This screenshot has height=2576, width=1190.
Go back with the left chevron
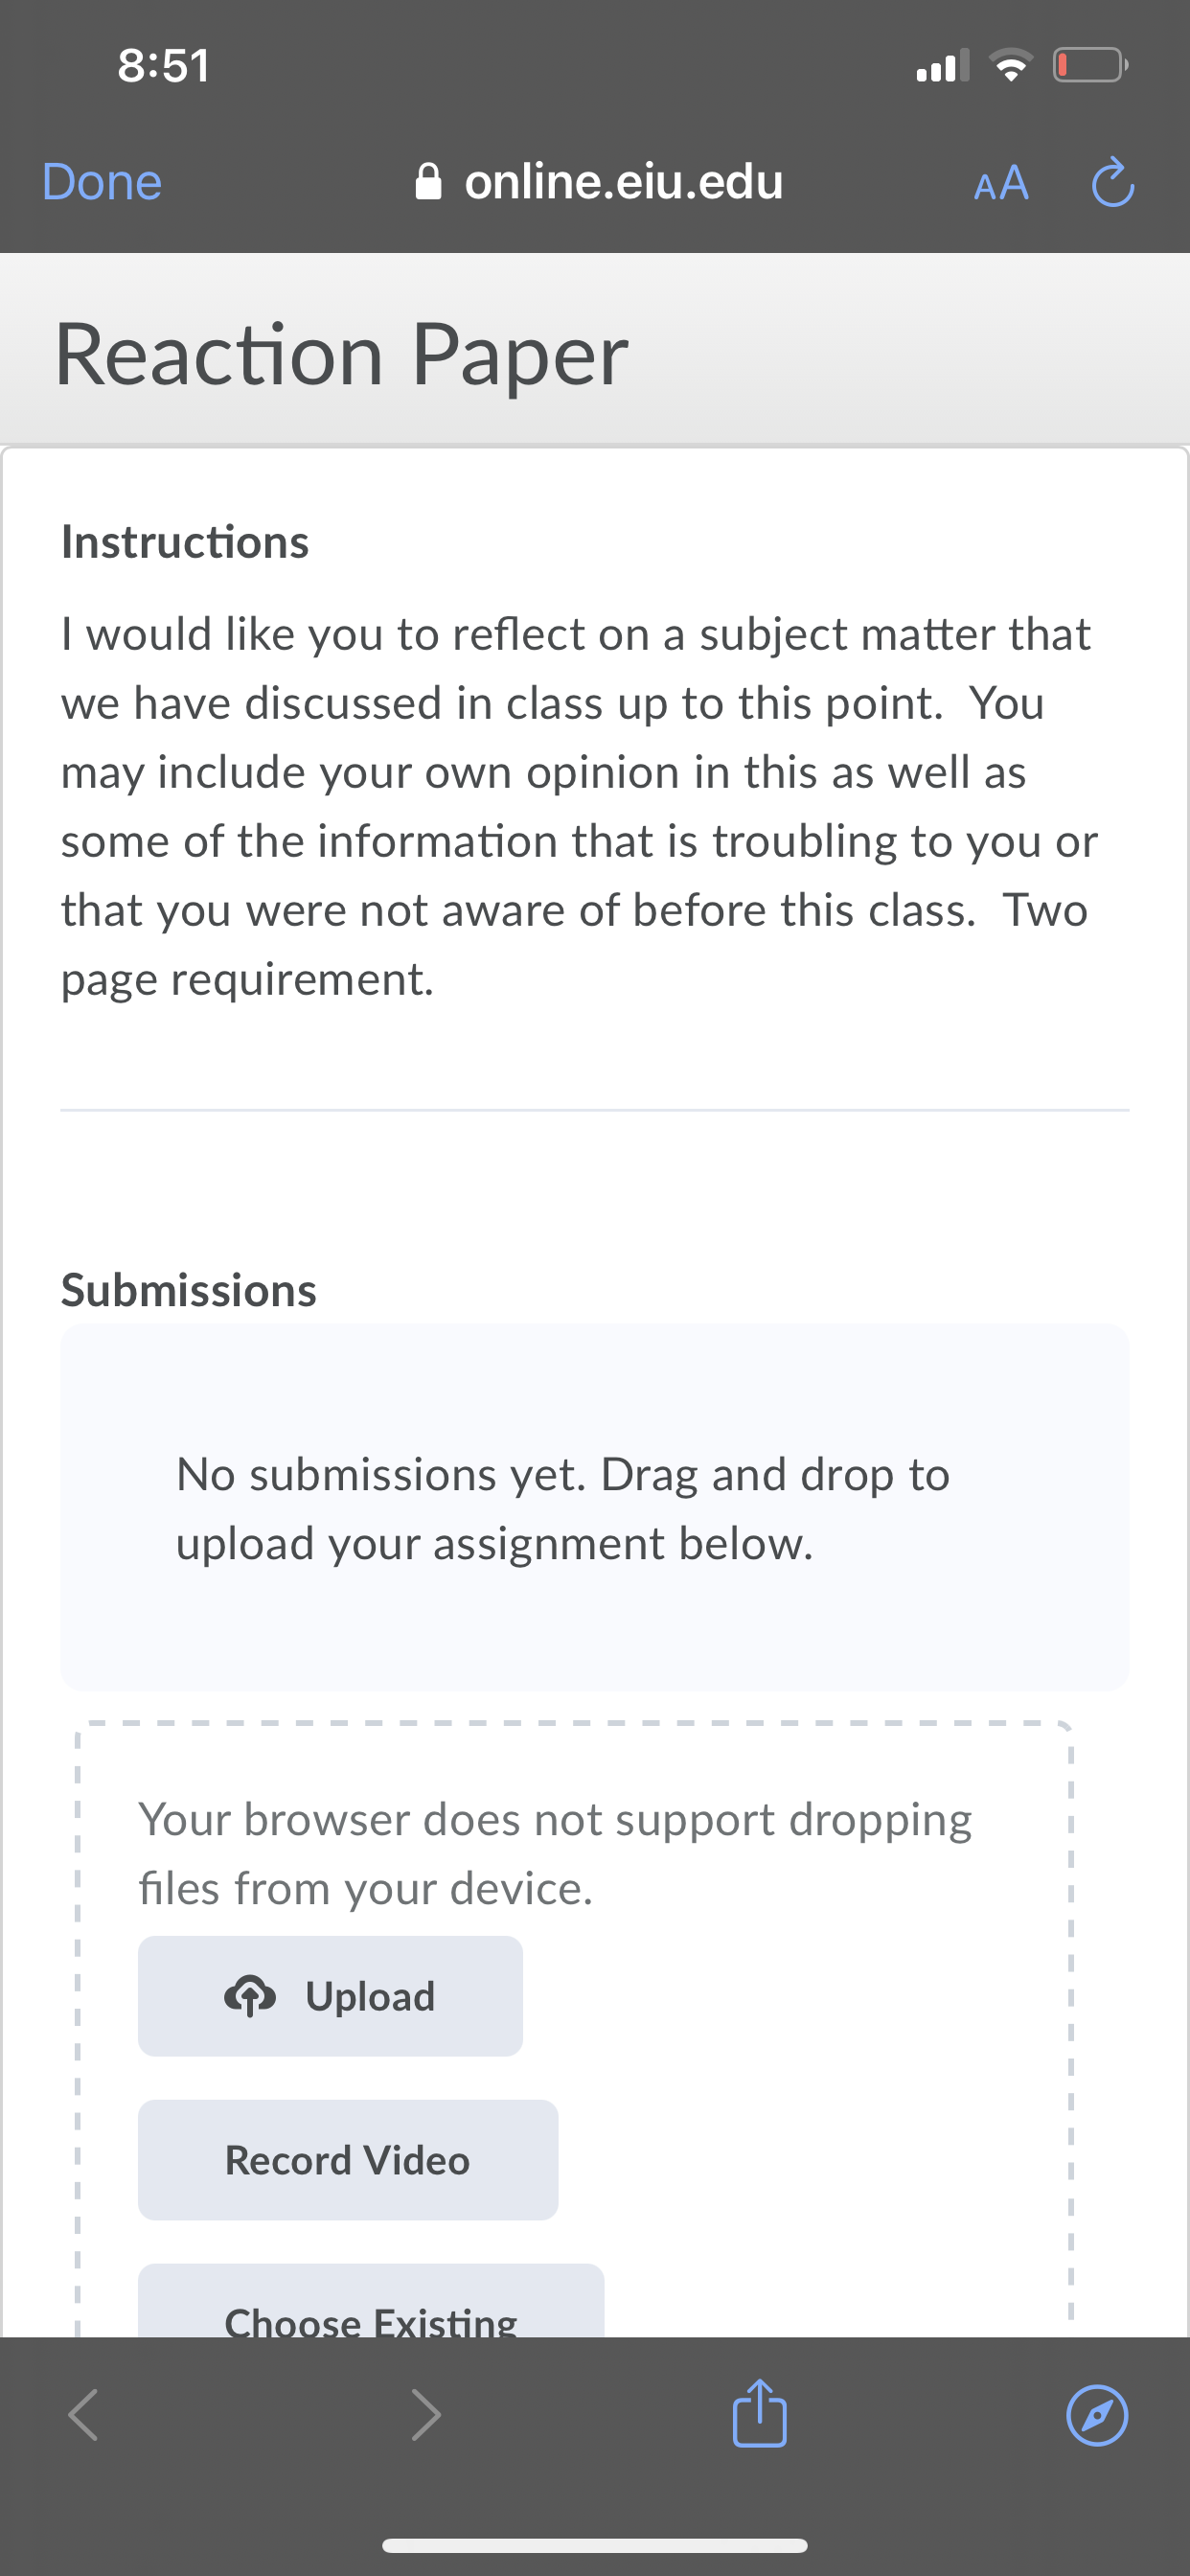(84, 2415)
